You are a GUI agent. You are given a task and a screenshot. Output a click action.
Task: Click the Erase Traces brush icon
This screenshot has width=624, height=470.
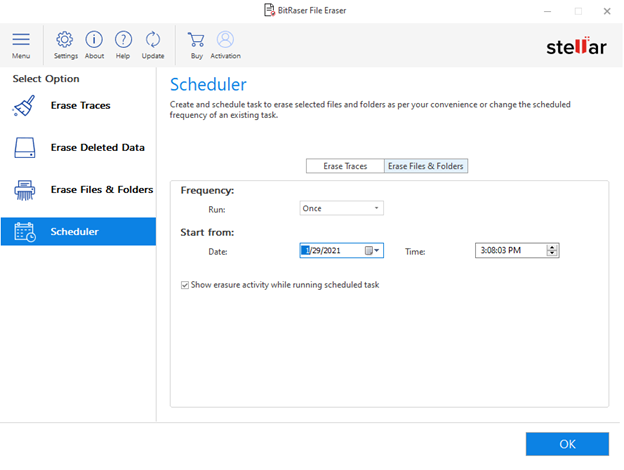(24, 106)
